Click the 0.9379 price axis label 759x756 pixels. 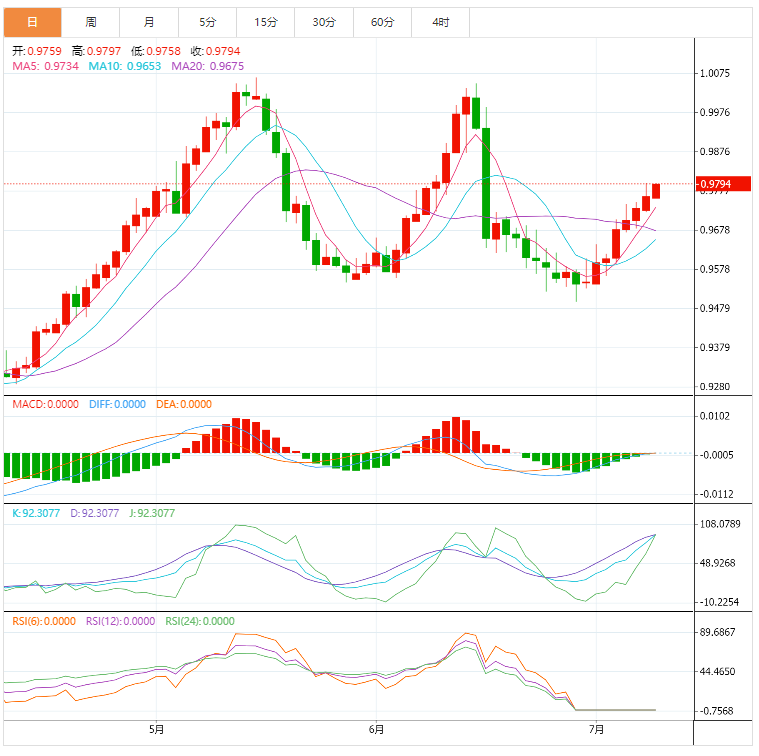point(714,348)
